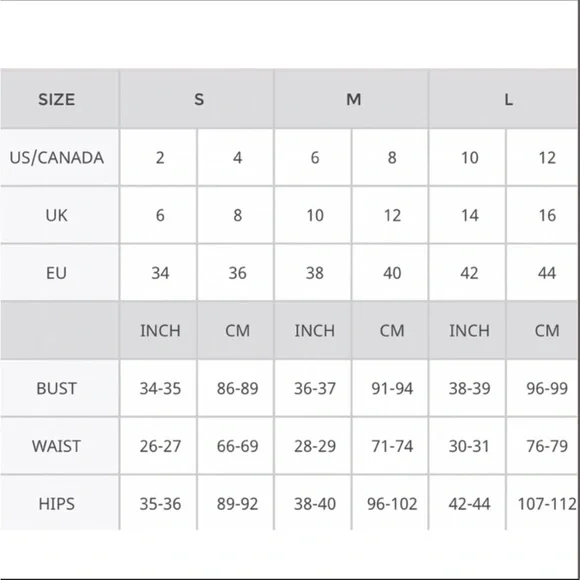
Task: Click the bust 96-99 cm cell
Action: (542, 388)
